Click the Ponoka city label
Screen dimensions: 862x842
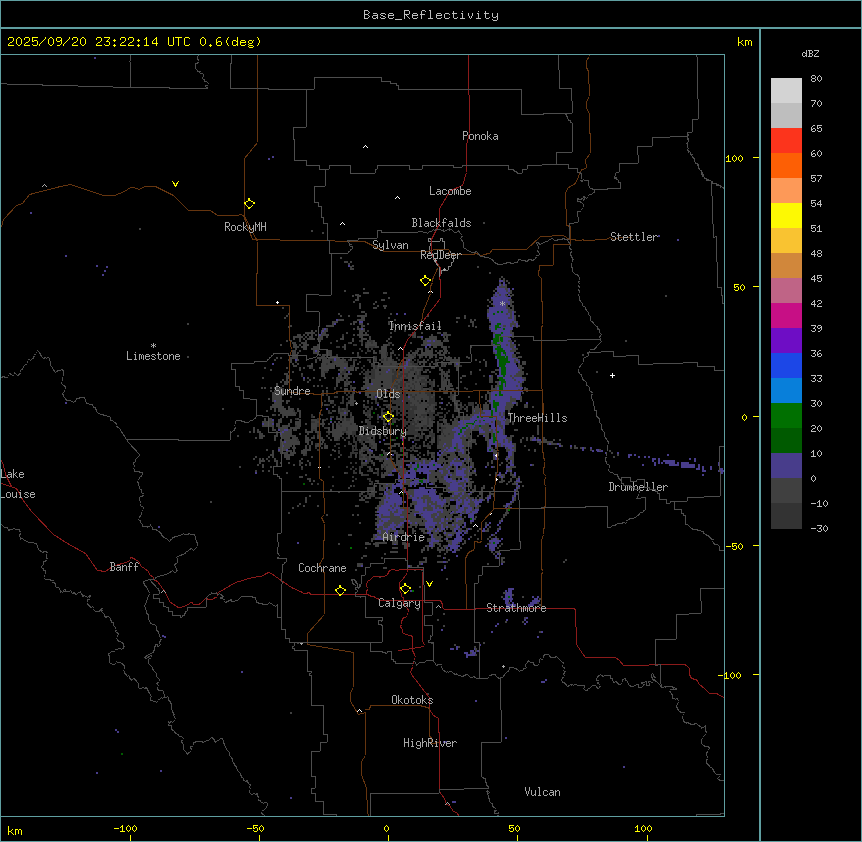480,136
